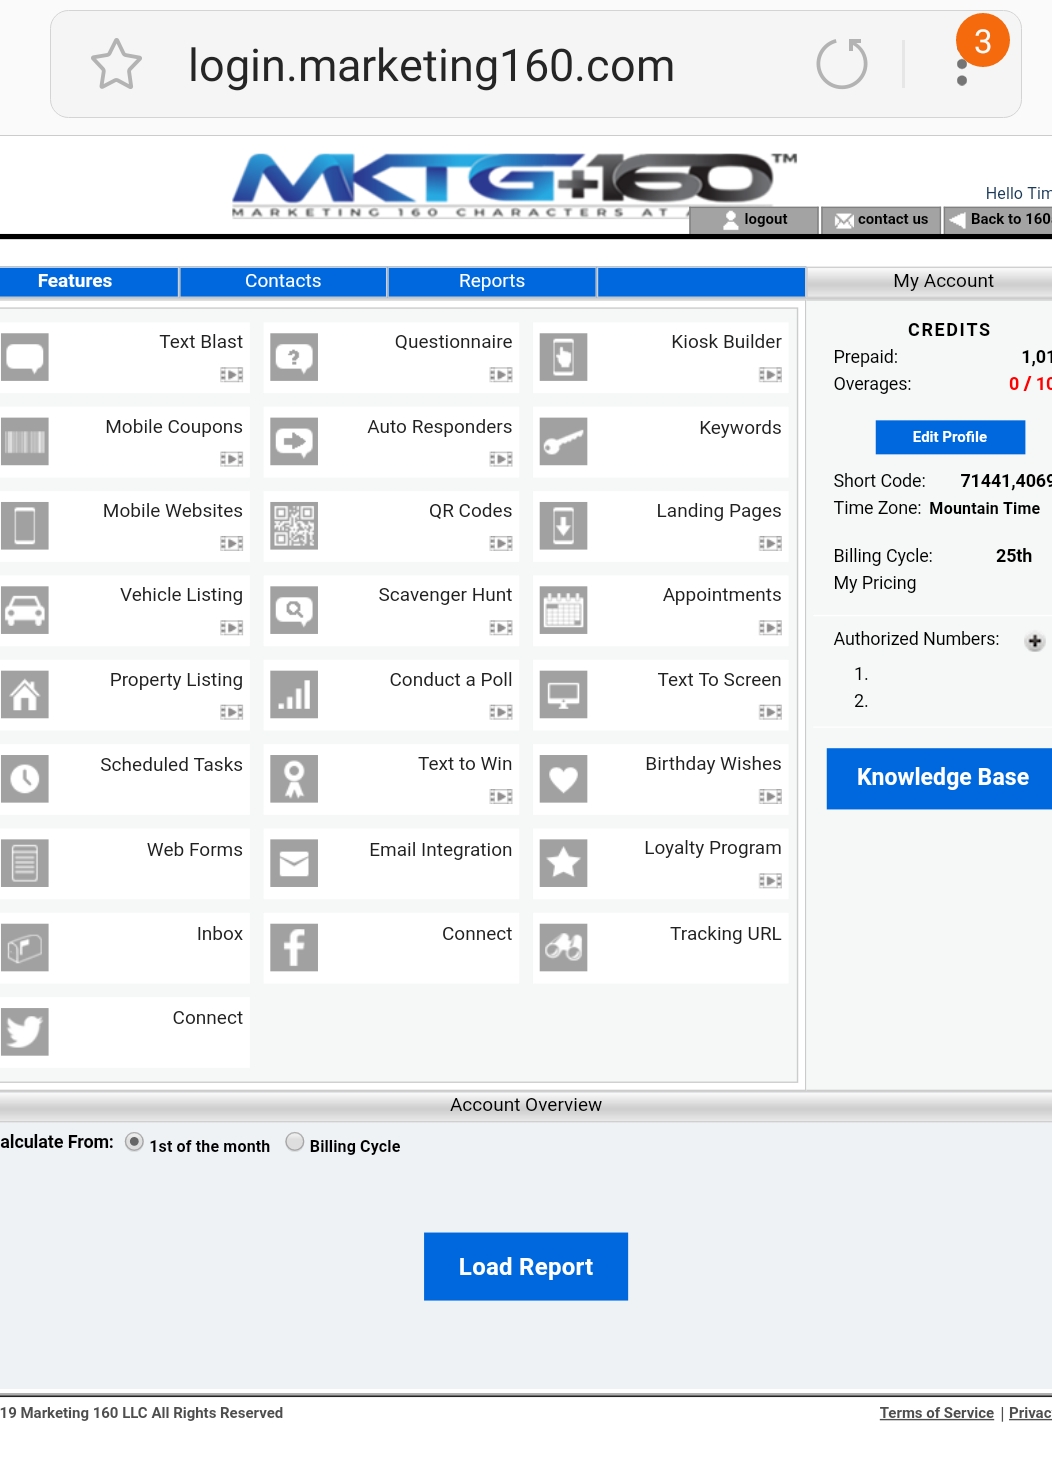Open the Web Forms feature link

(x=195, y=850)
